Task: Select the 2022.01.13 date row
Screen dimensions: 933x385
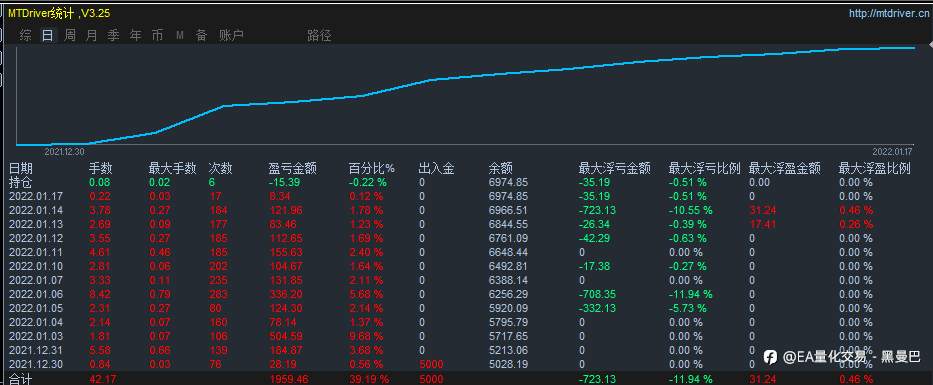Action: 36,224
